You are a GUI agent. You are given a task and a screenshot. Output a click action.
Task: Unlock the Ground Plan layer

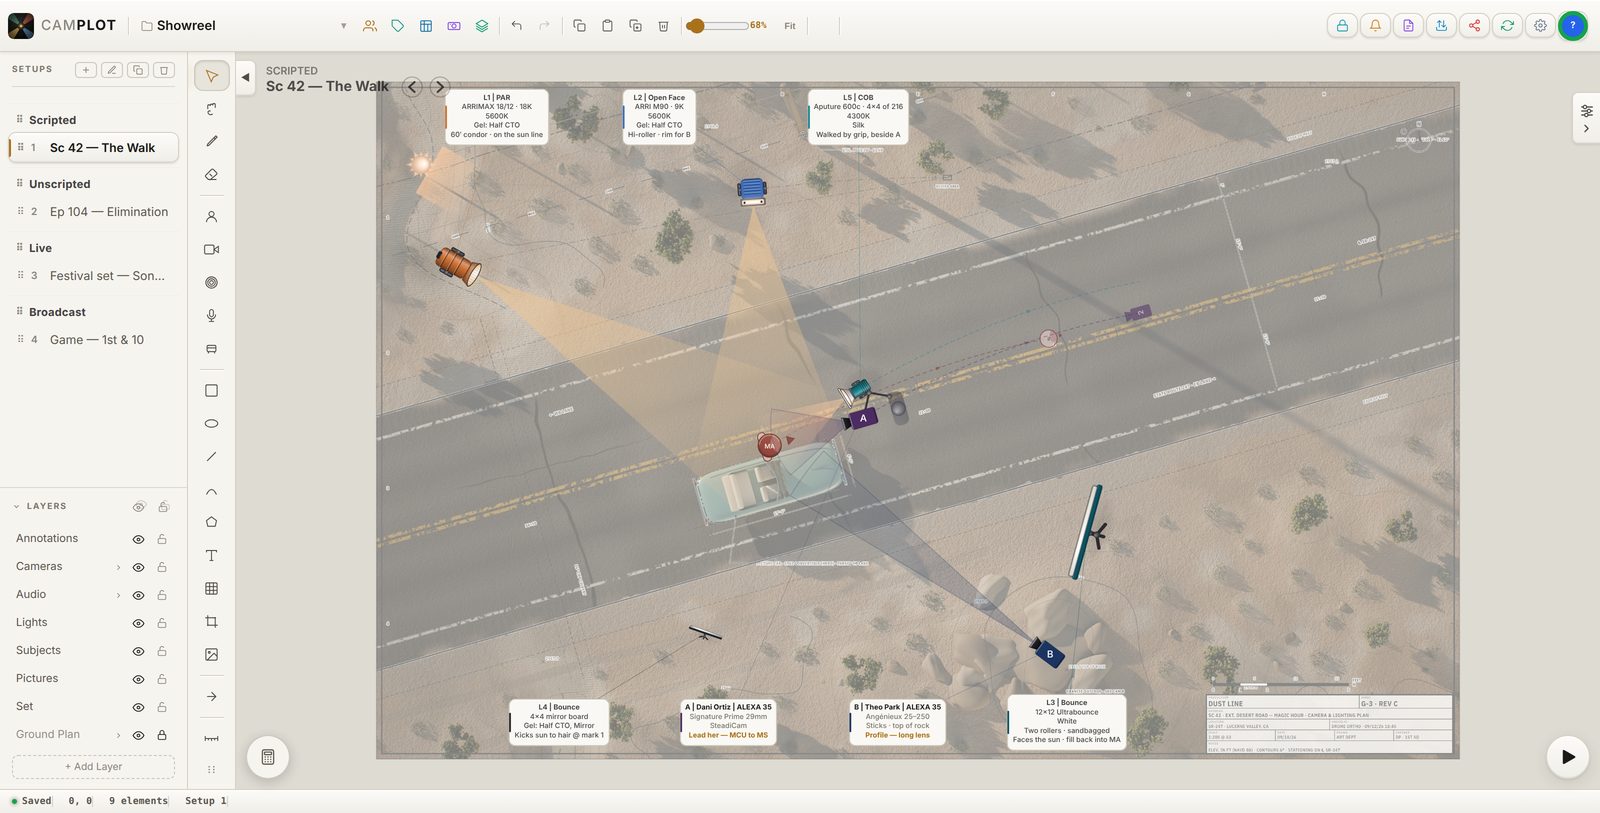point(162,735)
